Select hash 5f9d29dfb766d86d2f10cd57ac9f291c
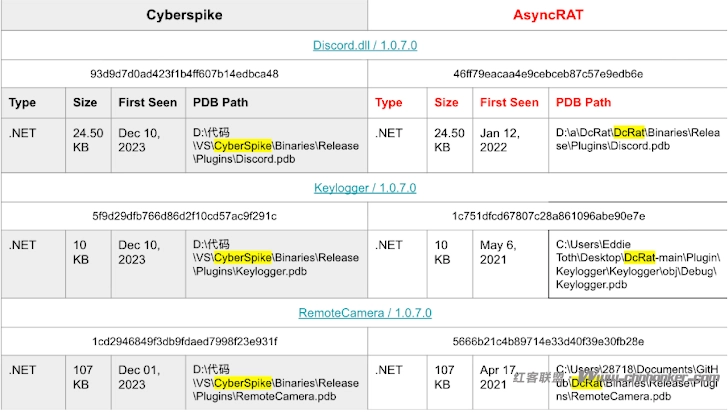728x412 pixels. pyautogui.click(x=184, y=216)
